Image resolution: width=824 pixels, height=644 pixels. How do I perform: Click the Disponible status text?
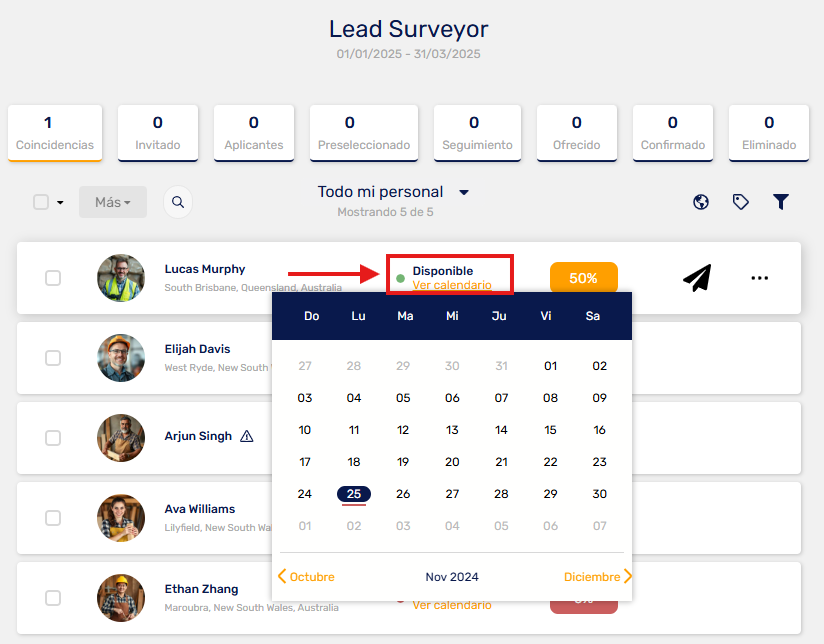pyautogui.click(x=442, y=271)
